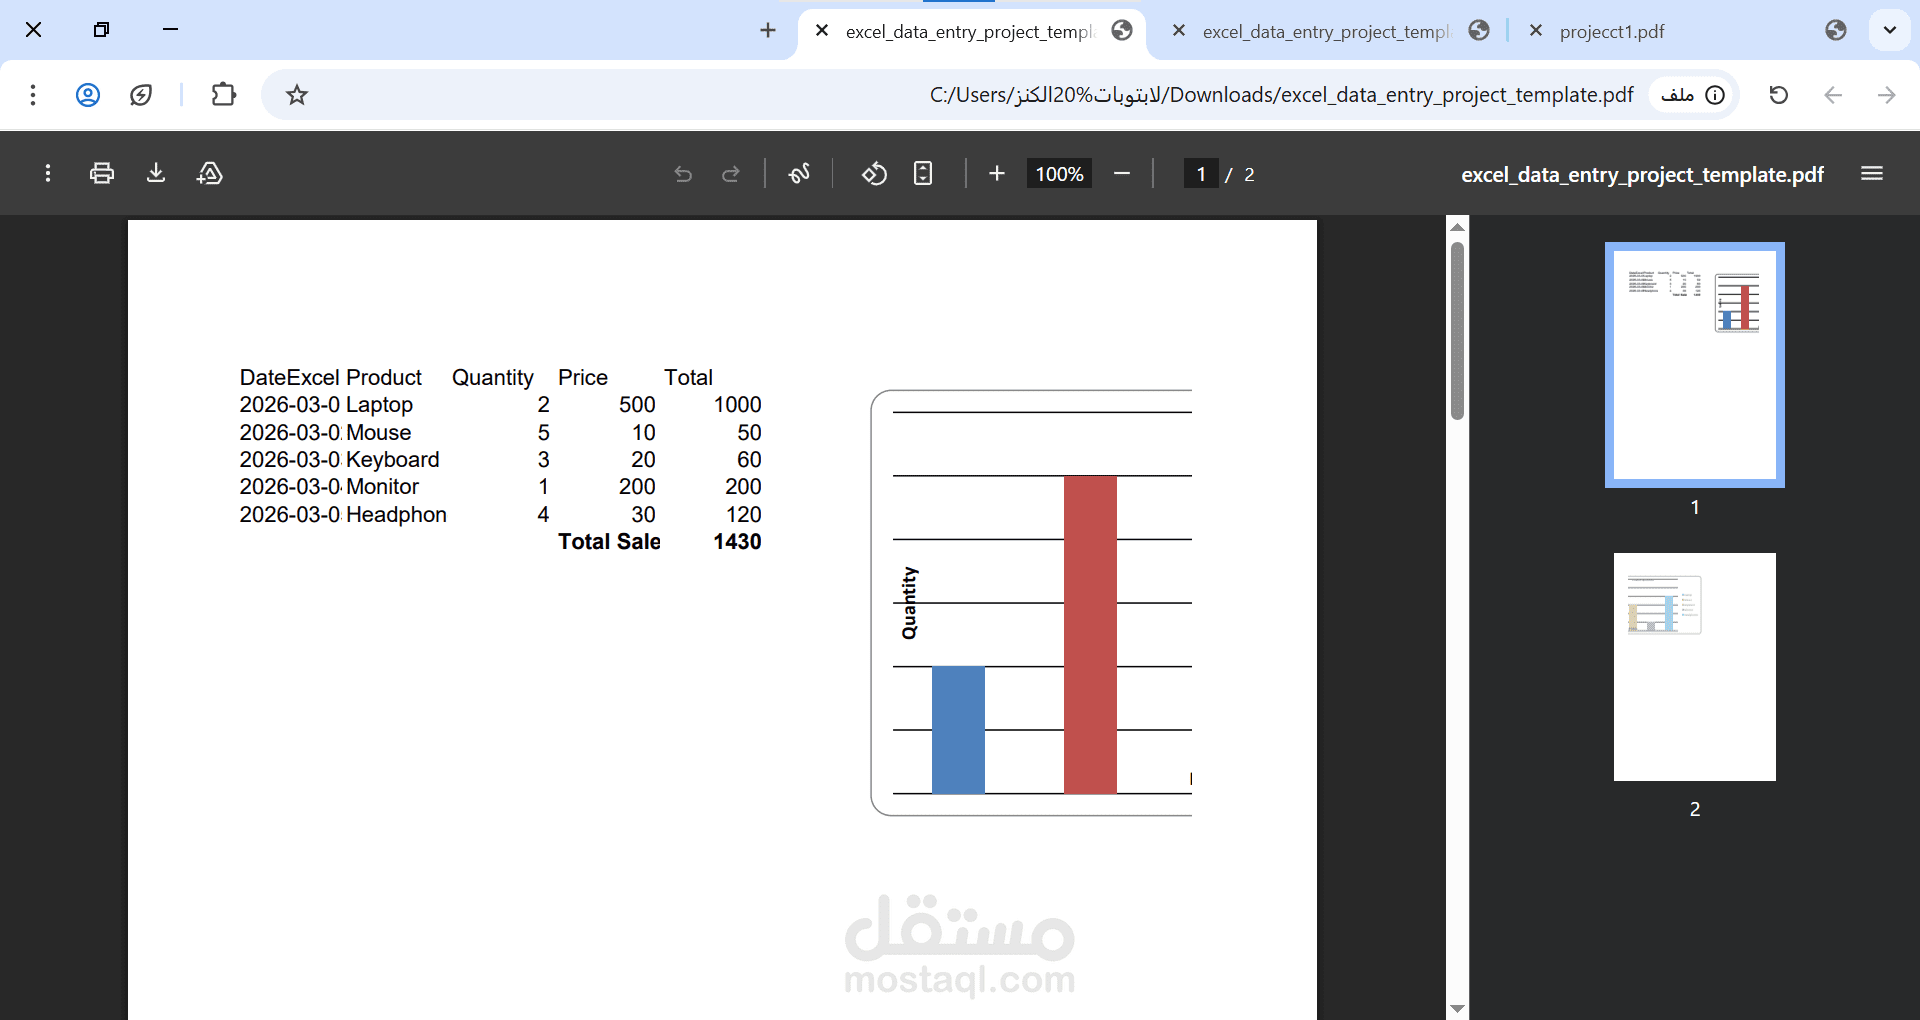Click the total value 1430
Viewport: 1920px width, 1020px height.
(737, 542)
